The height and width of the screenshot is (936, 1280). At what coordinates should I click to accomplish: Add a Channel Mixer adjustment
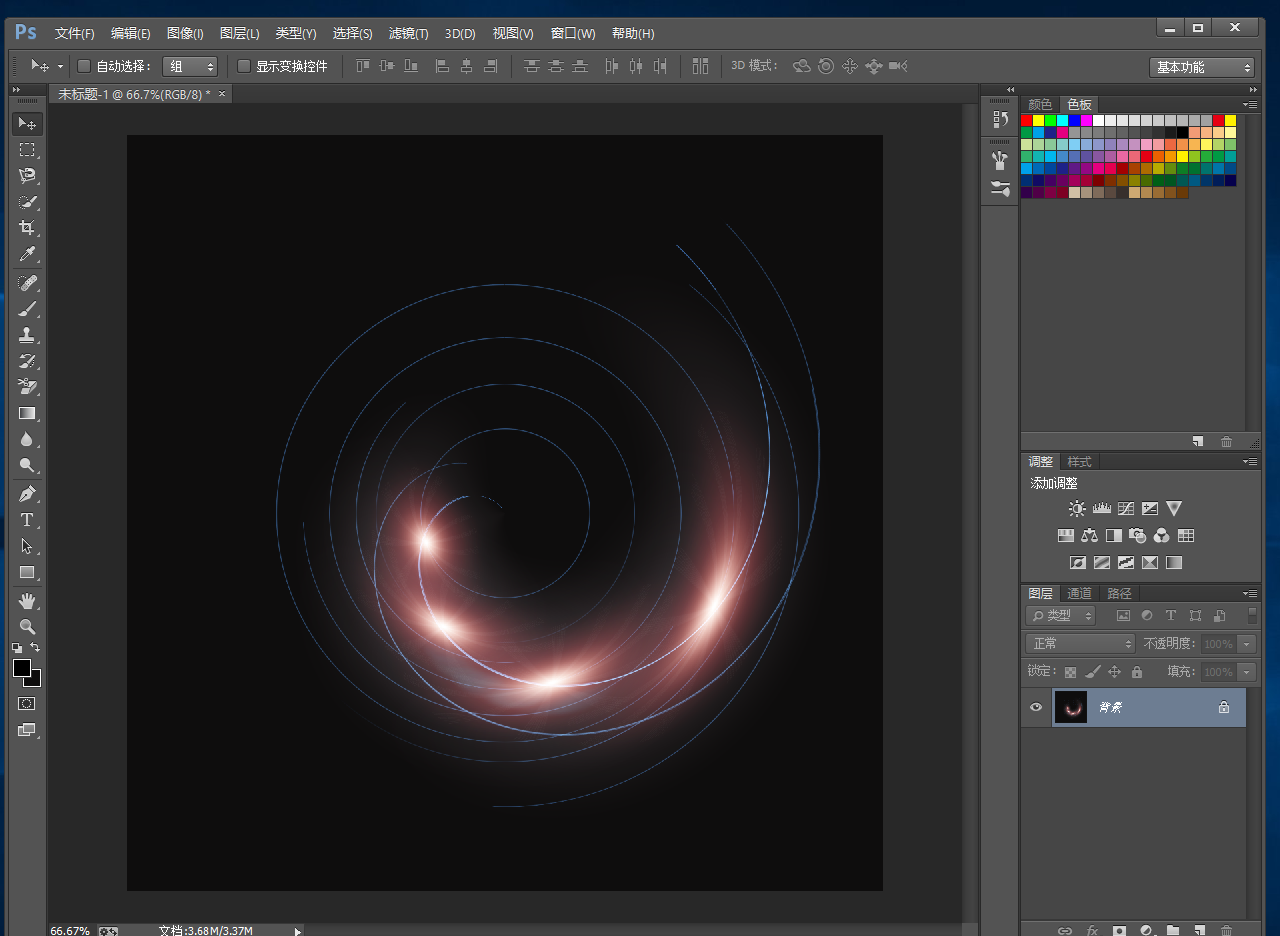(1162, 536)
